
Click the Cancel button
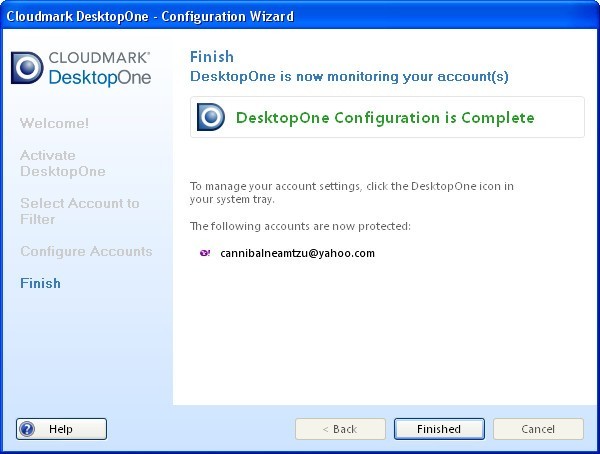point(538,429)
